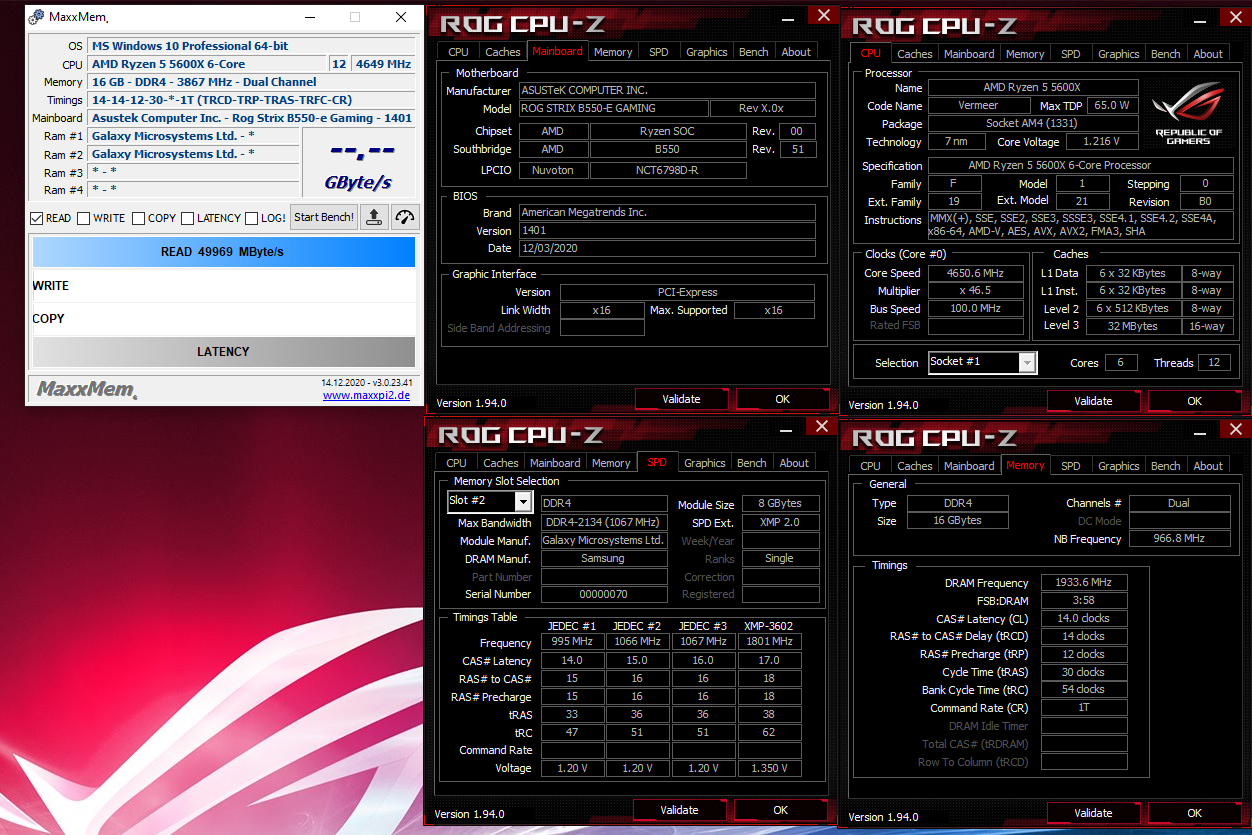Enable the LATENCY test checkbox
This screenshot has height=835, width=1252.
point(187,218)
